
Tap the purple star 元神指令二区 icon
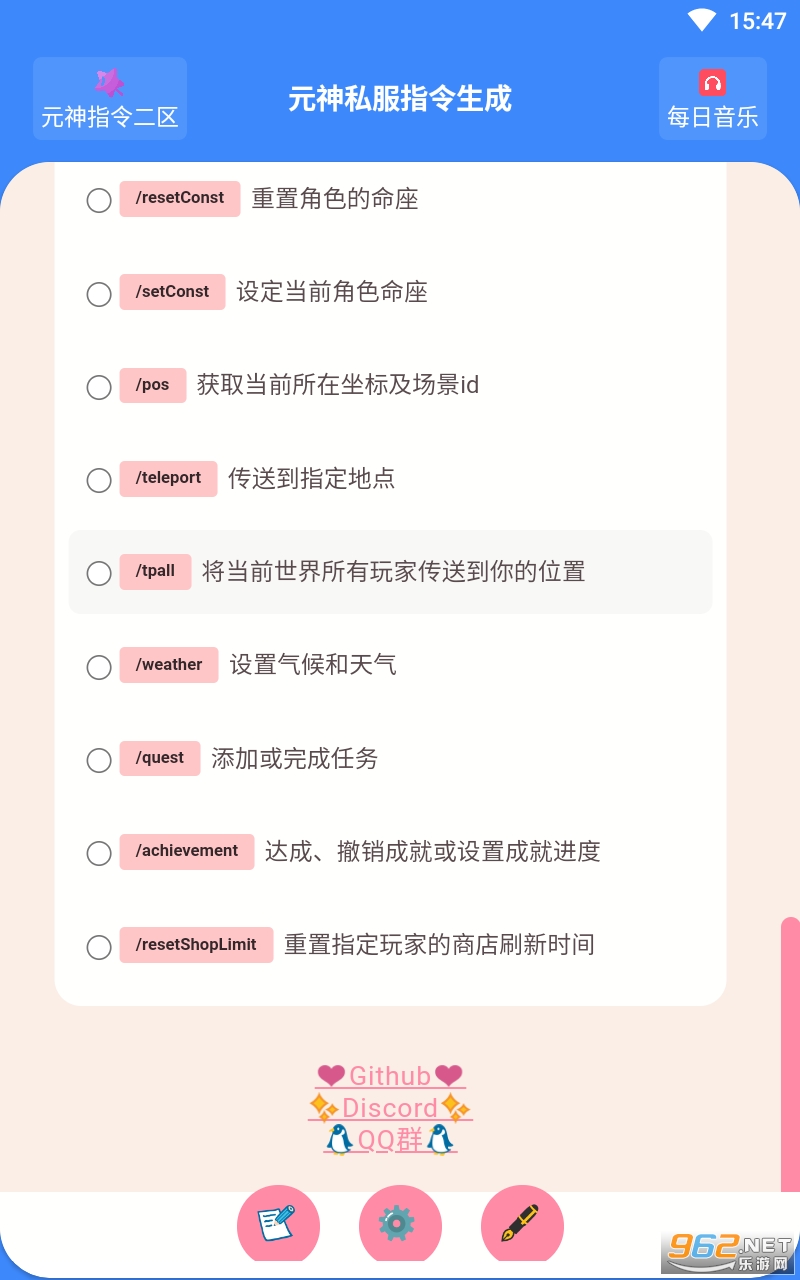pyautogui.click(x=109, y=84)
